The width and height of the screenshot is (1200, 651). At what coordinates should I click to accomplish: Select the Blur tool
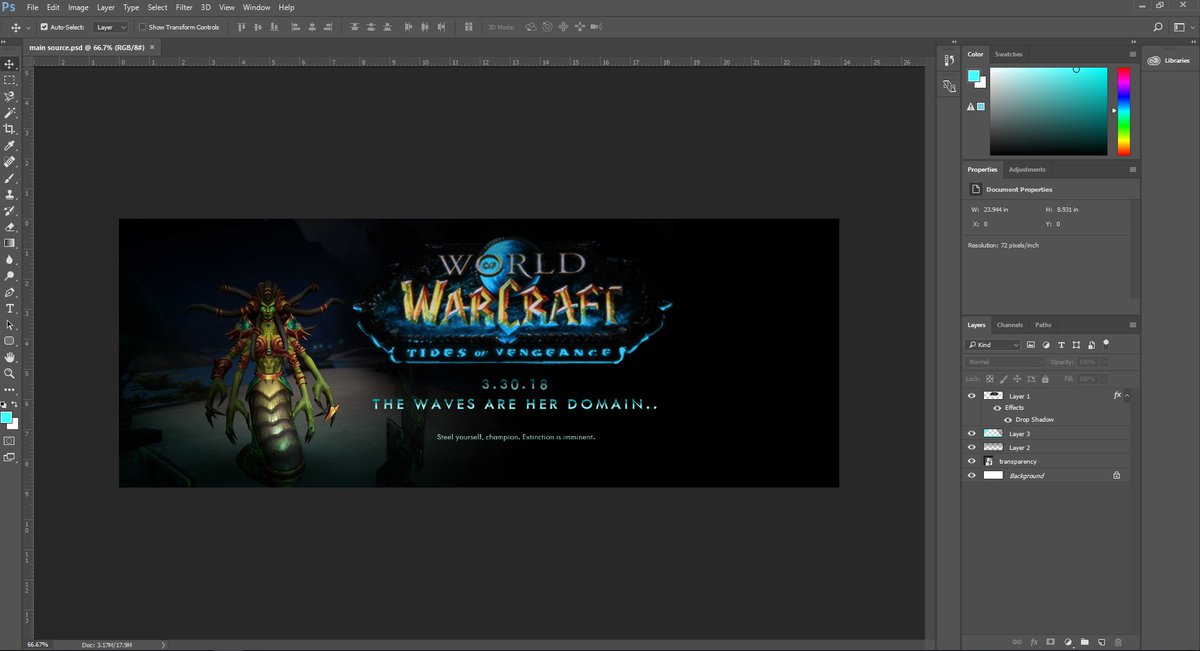point(10,259)
